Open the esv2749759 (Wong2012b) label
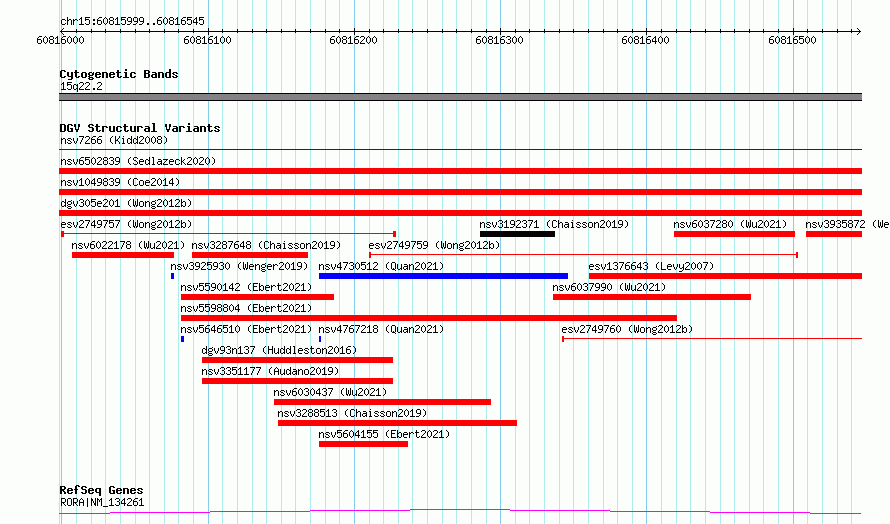 pos(434,245)
